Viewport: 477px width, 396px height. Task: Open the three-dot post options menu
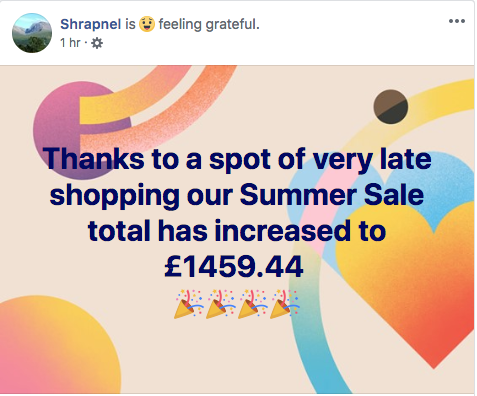click(456, 21)
